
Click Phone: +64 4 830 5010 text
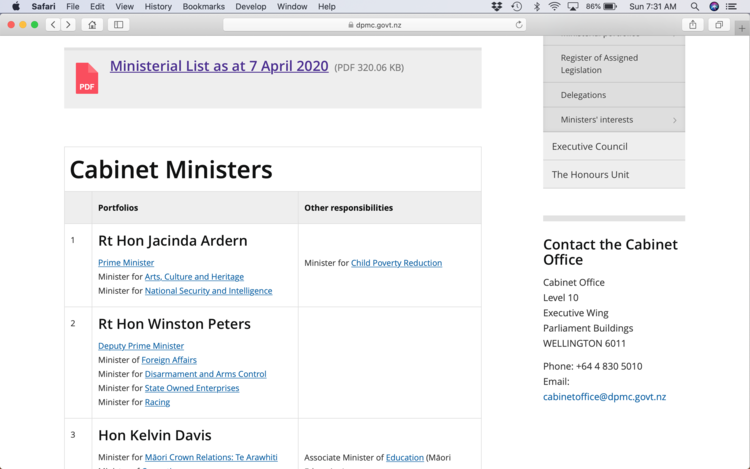tap(592, 366)
